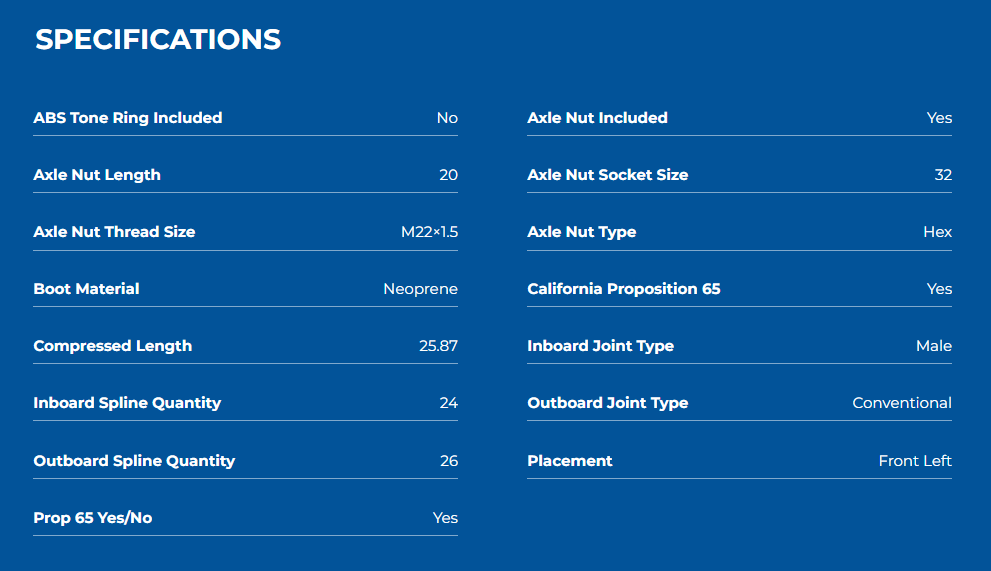991x571 pixels.
Task: Select the Compressed Length value 25.87
Action: click(439, 345)
